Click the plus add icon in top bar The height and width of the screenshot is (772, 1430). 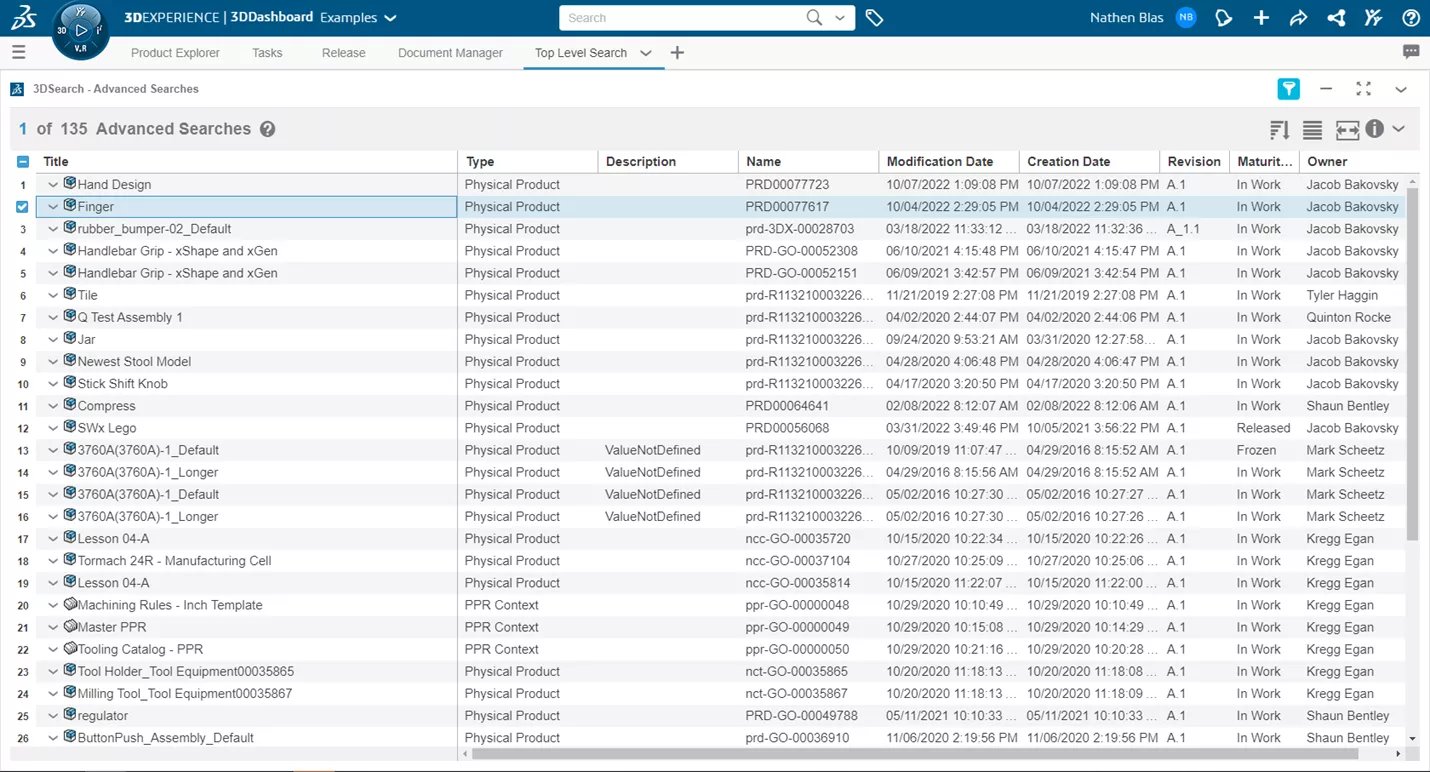click(x=1262, y=18)
